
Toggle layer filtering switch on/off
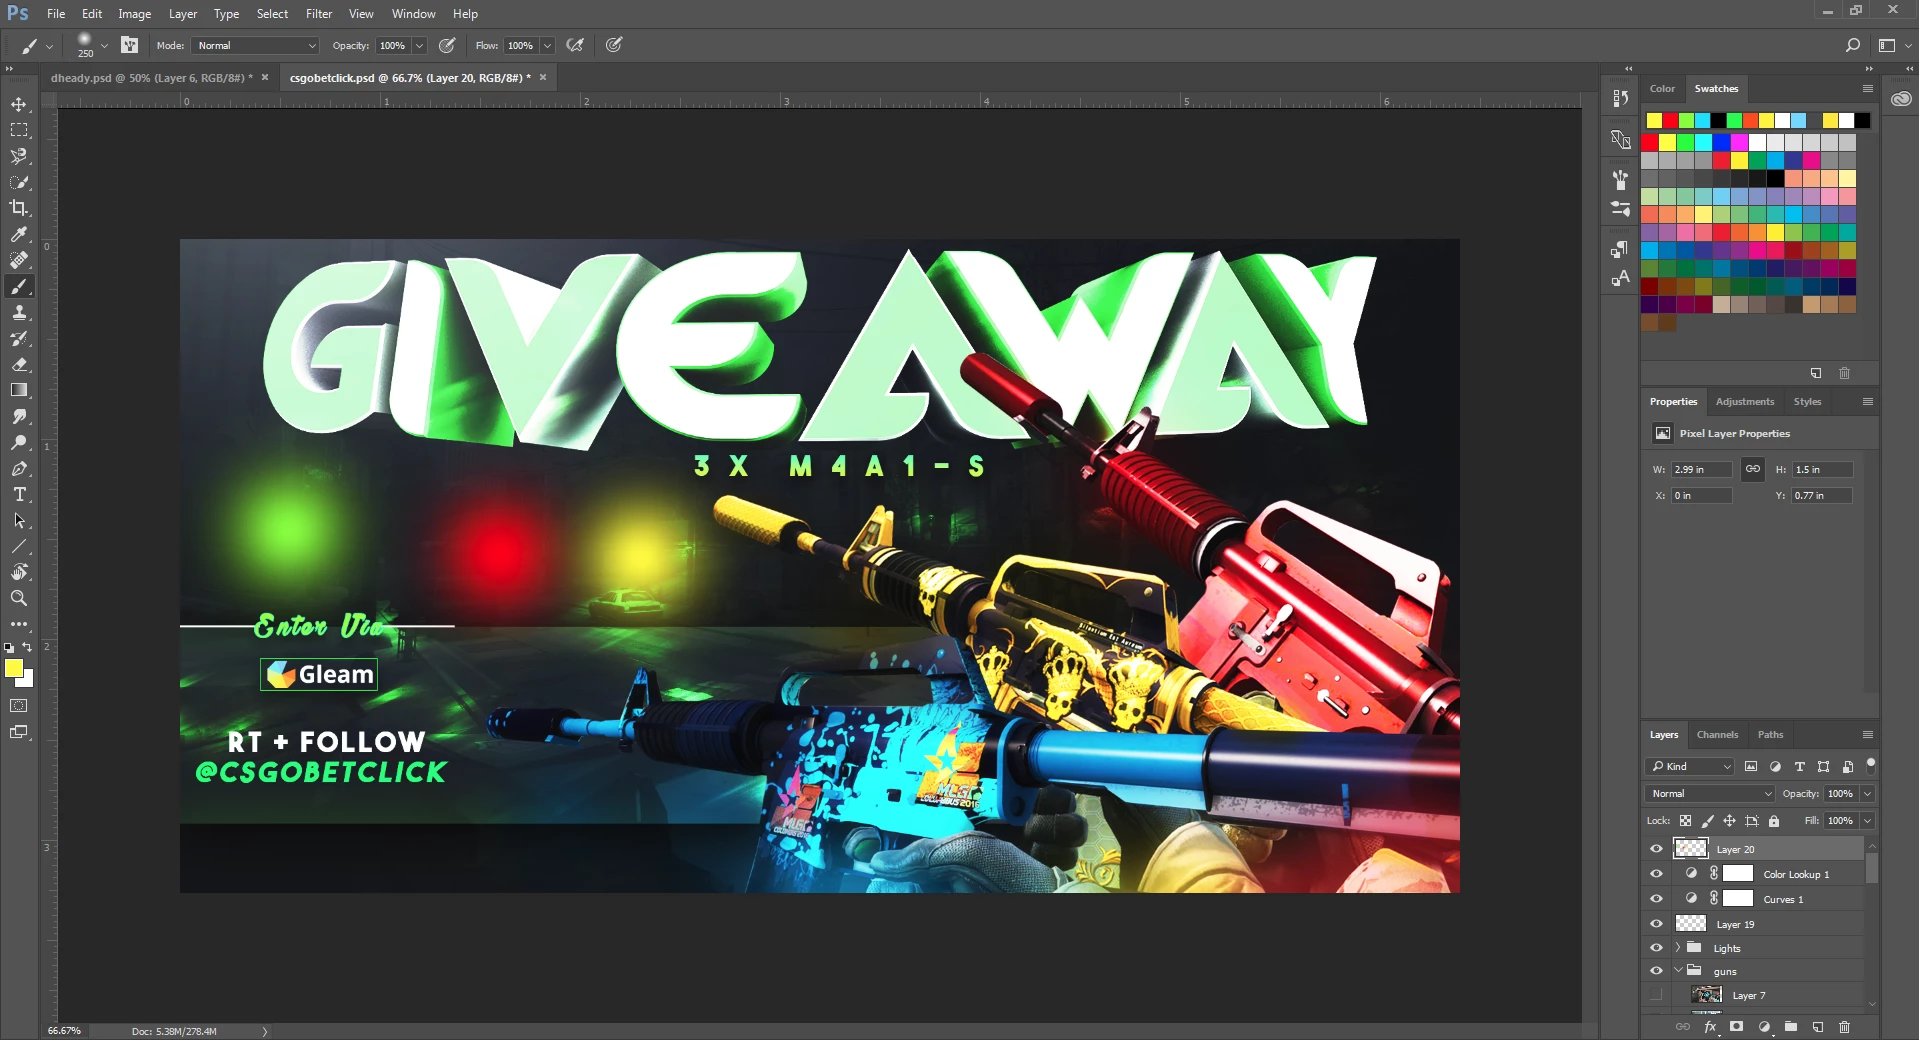coord(1871,764)
